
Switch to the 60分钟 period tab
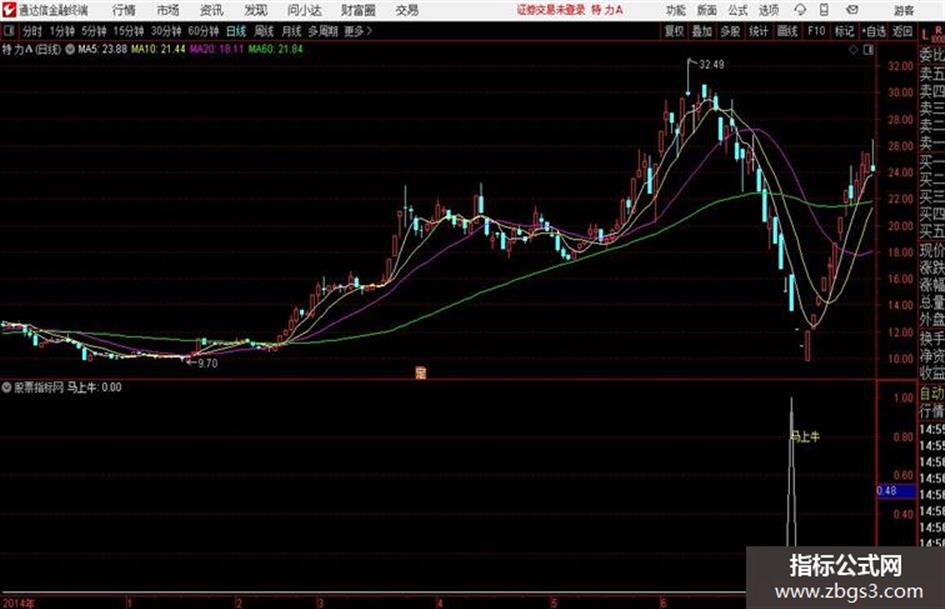[x=203, y=31]
